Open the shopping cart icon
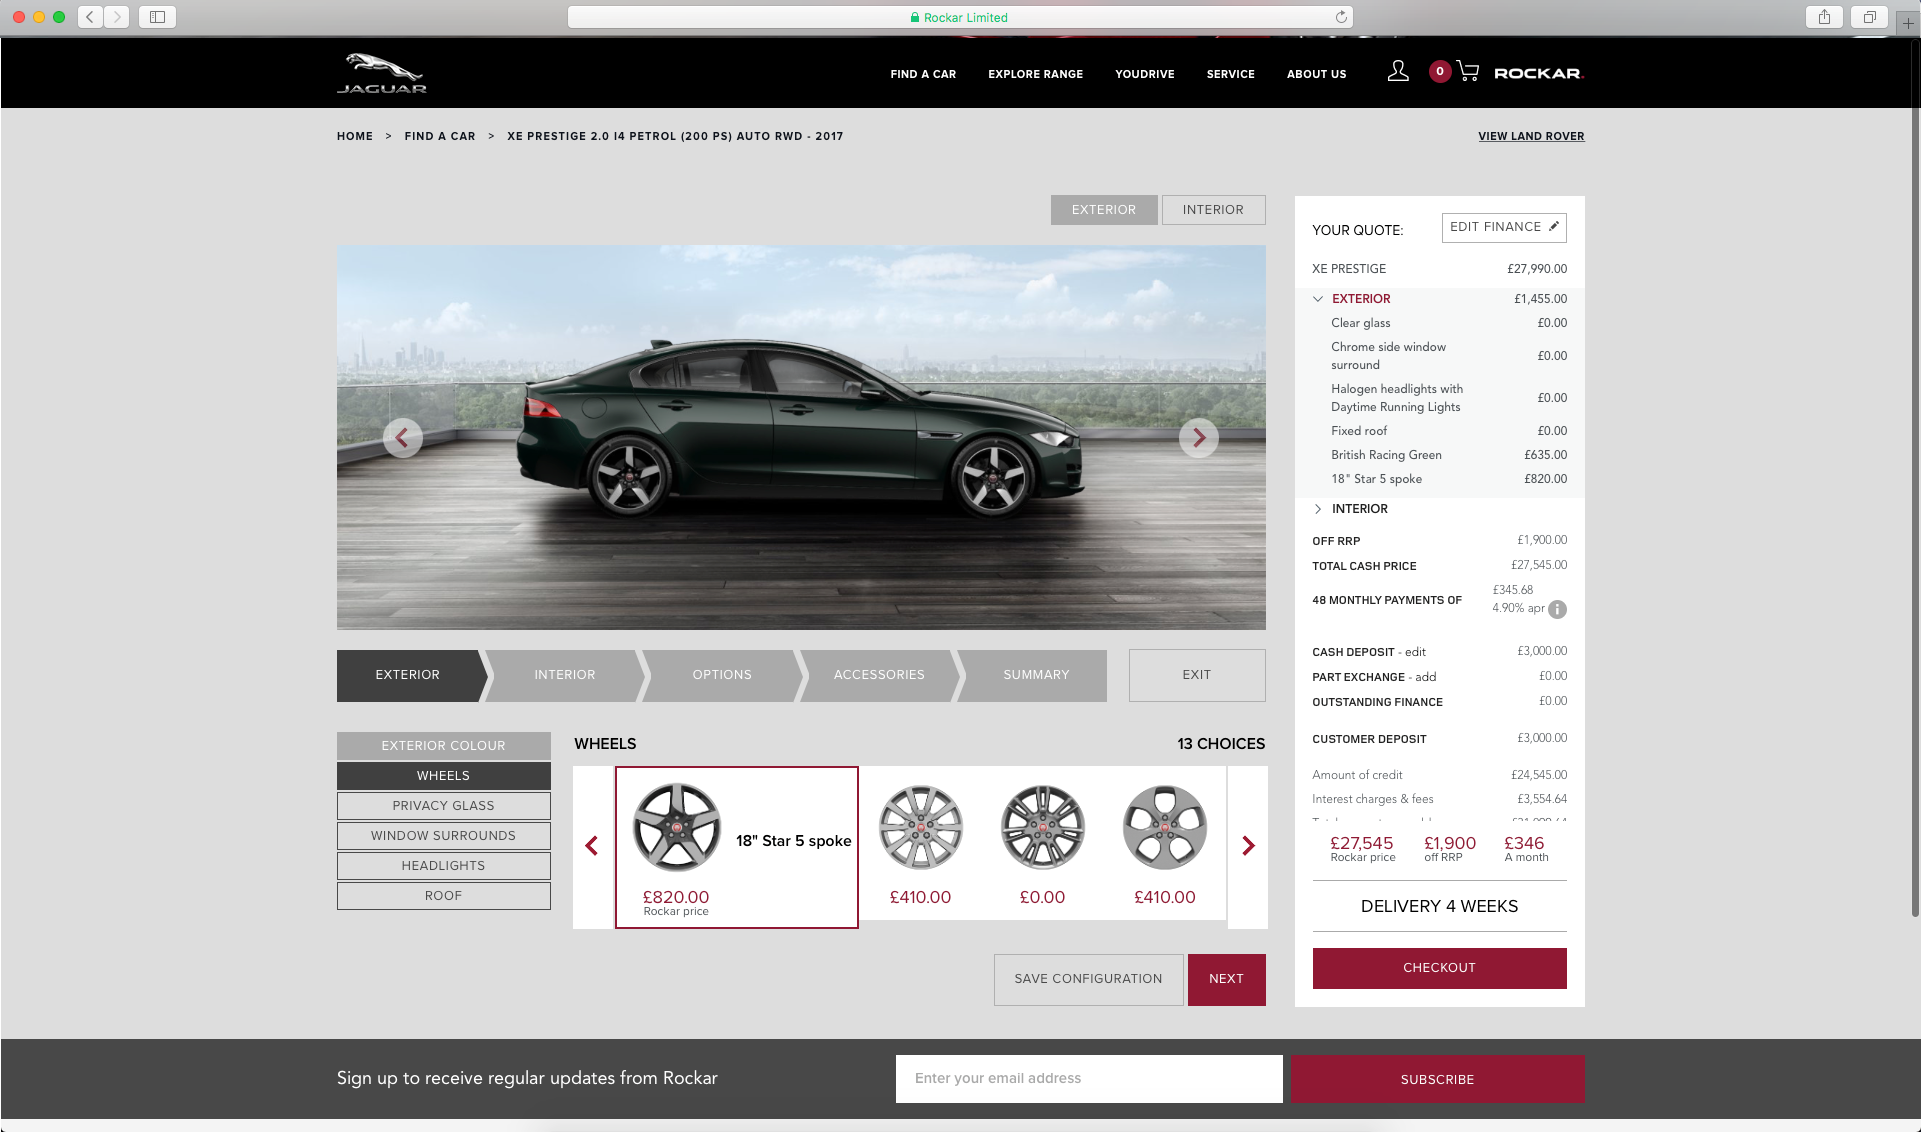Image resolution: width=1921 pixels, height=1132 pixels. click(1468, 71)
